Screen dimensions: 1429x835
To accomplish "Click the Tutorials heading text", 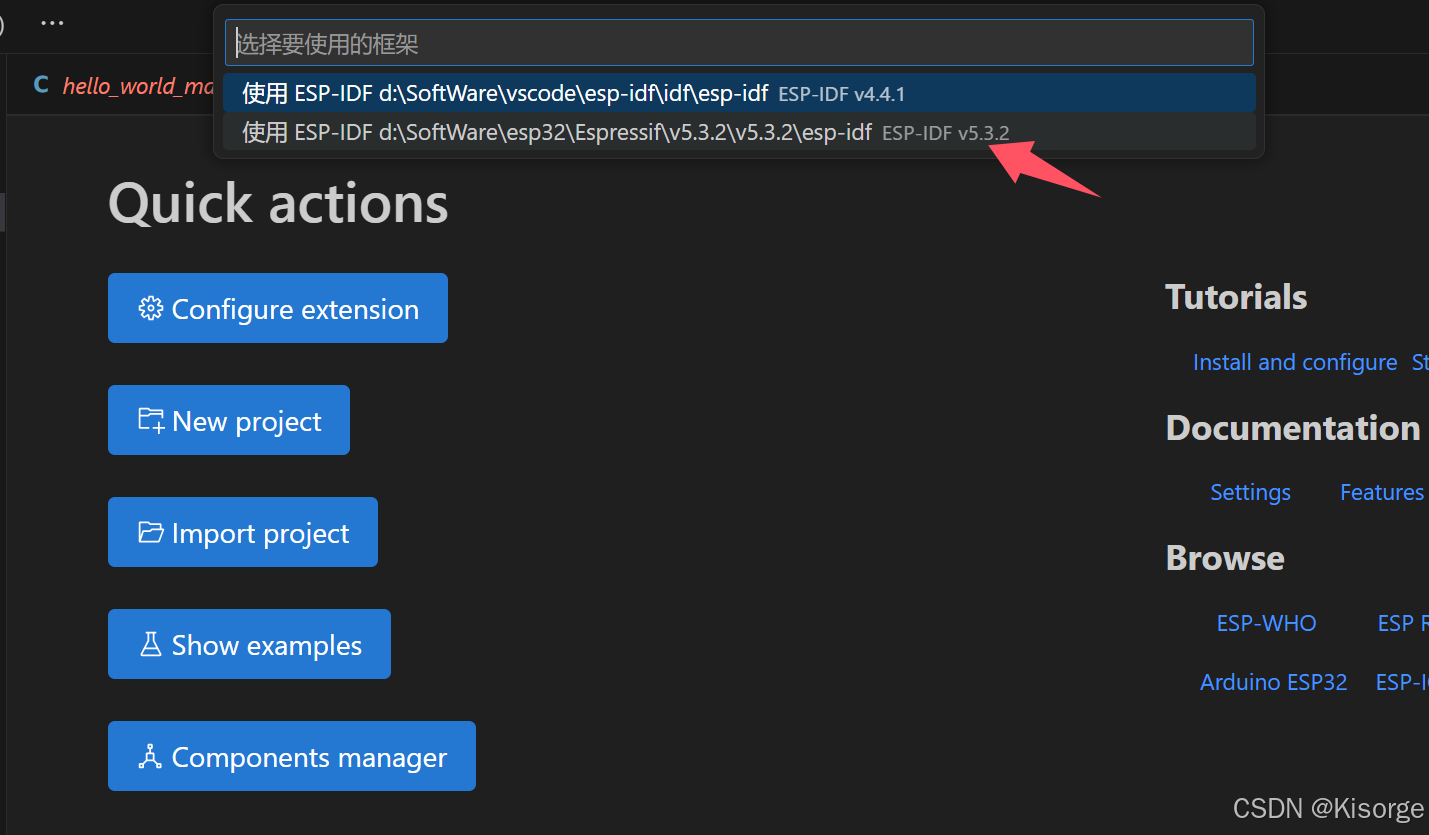I will (1236, 297).
